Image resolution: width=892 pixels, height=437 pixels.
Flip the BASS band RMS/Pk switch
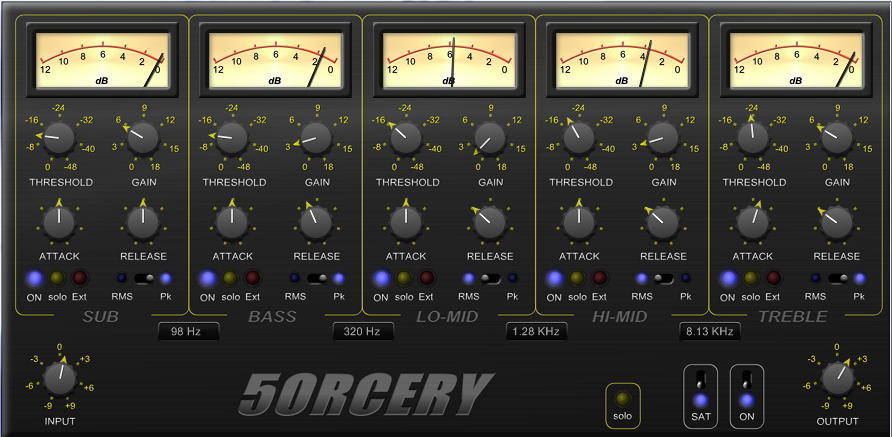coord(317,278)
